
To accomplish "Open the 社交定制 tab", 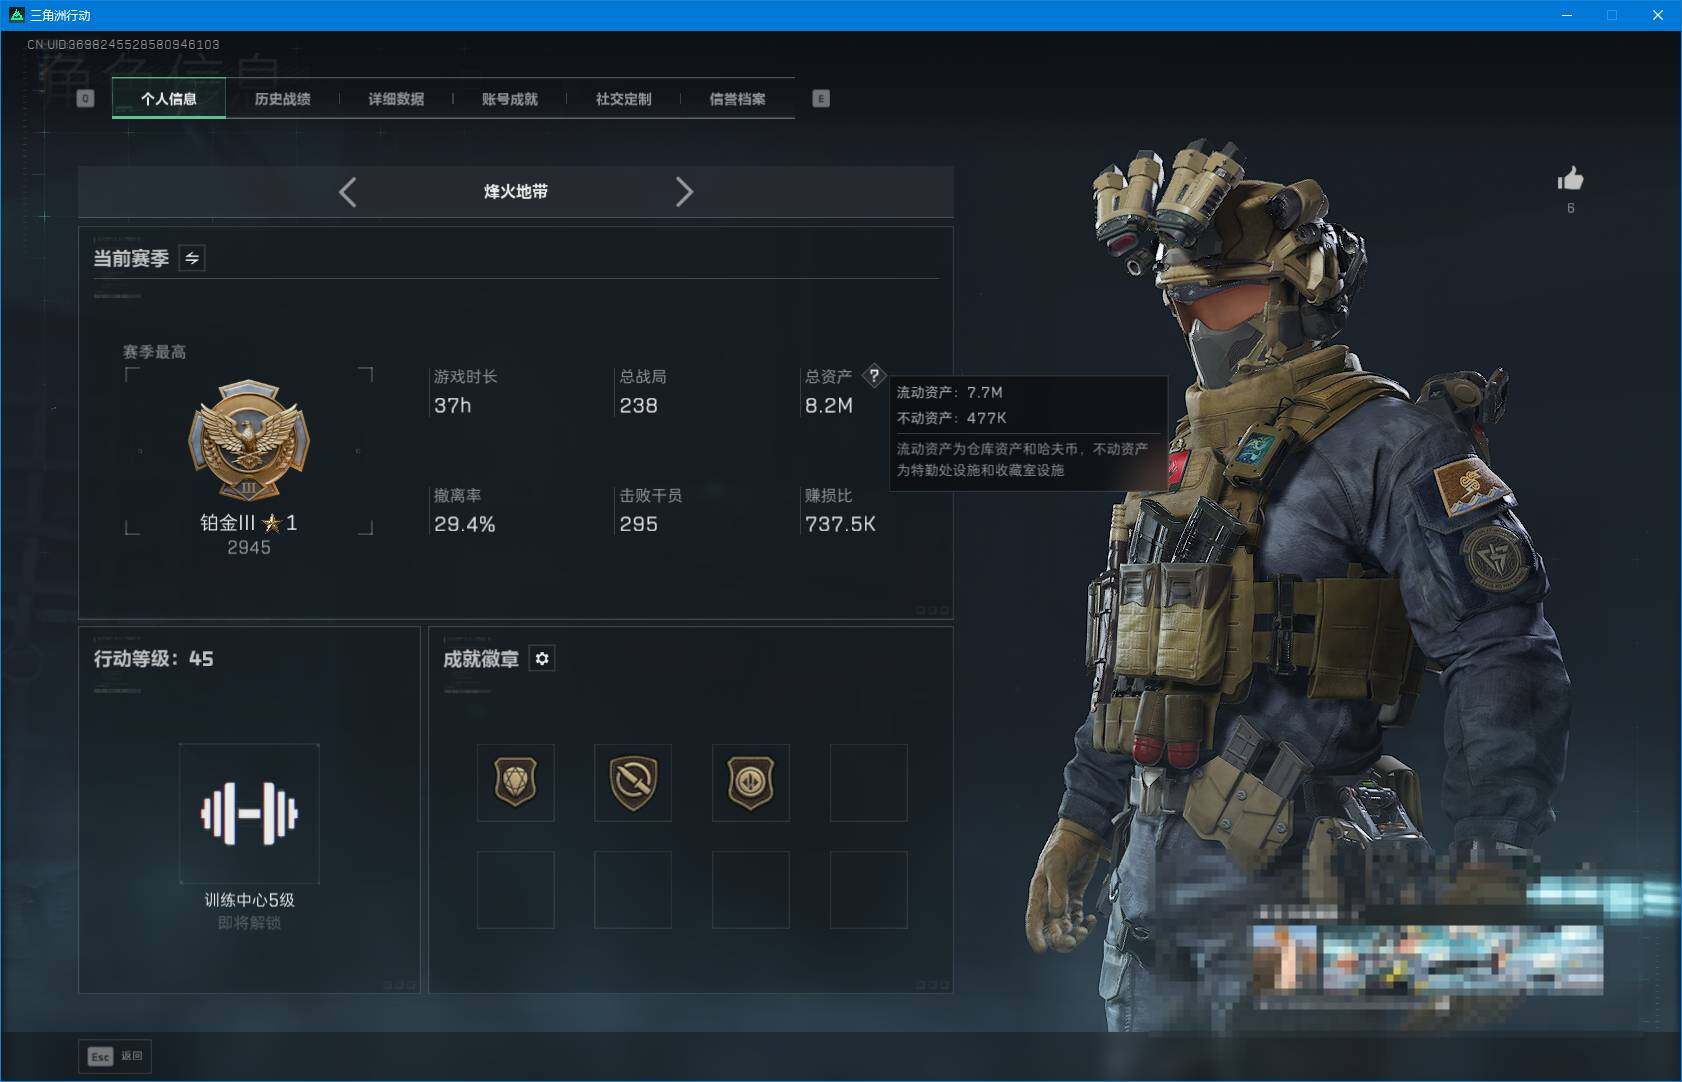I will tap(624, 99).
